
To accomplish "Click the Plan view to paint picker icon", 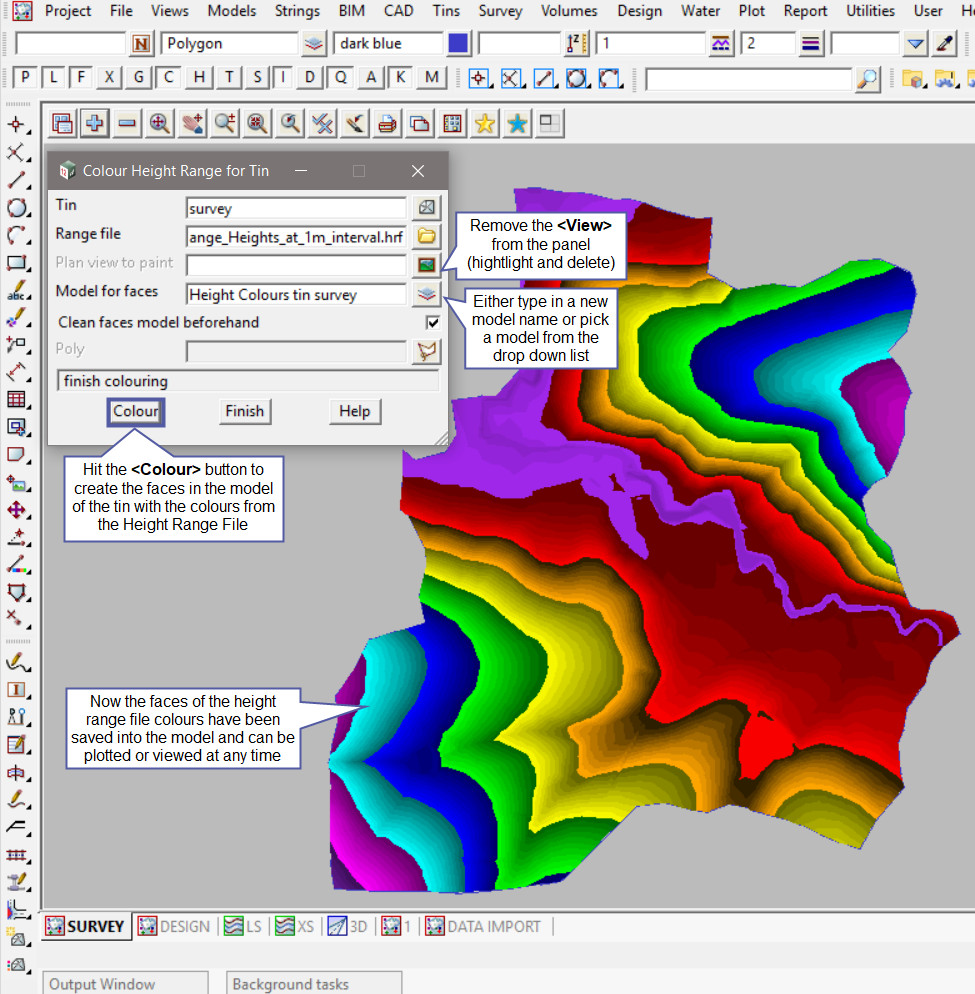I will (427, 266).
